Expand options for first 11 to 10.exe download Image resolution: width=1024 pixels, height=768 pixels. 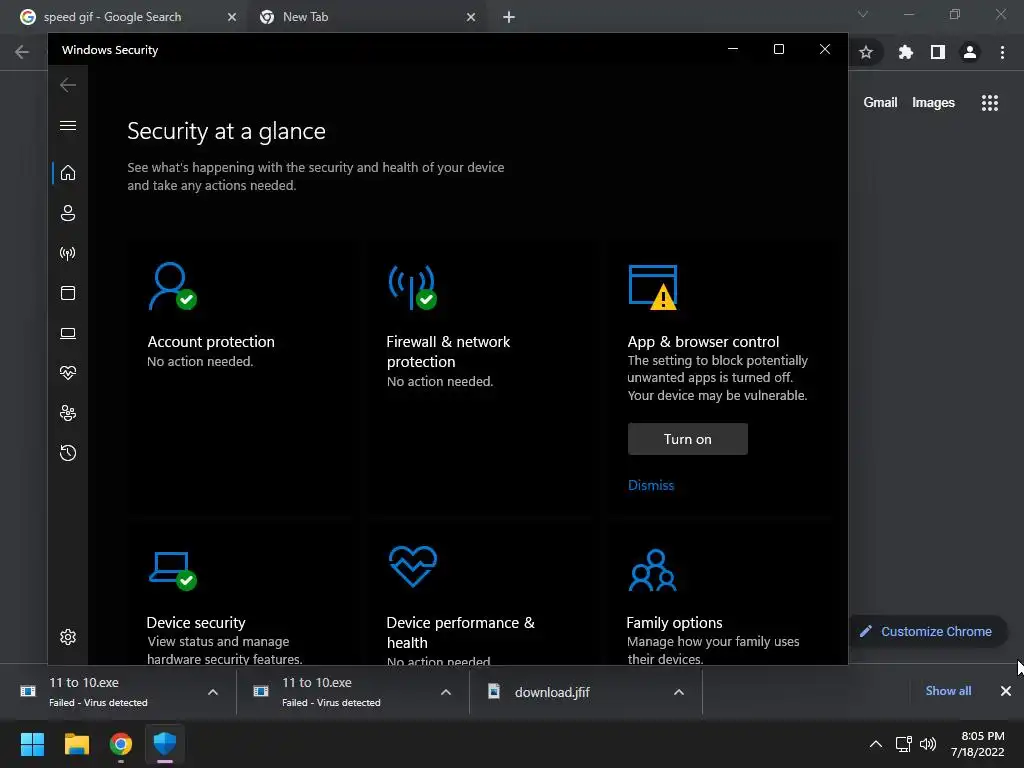pos(213,692)
